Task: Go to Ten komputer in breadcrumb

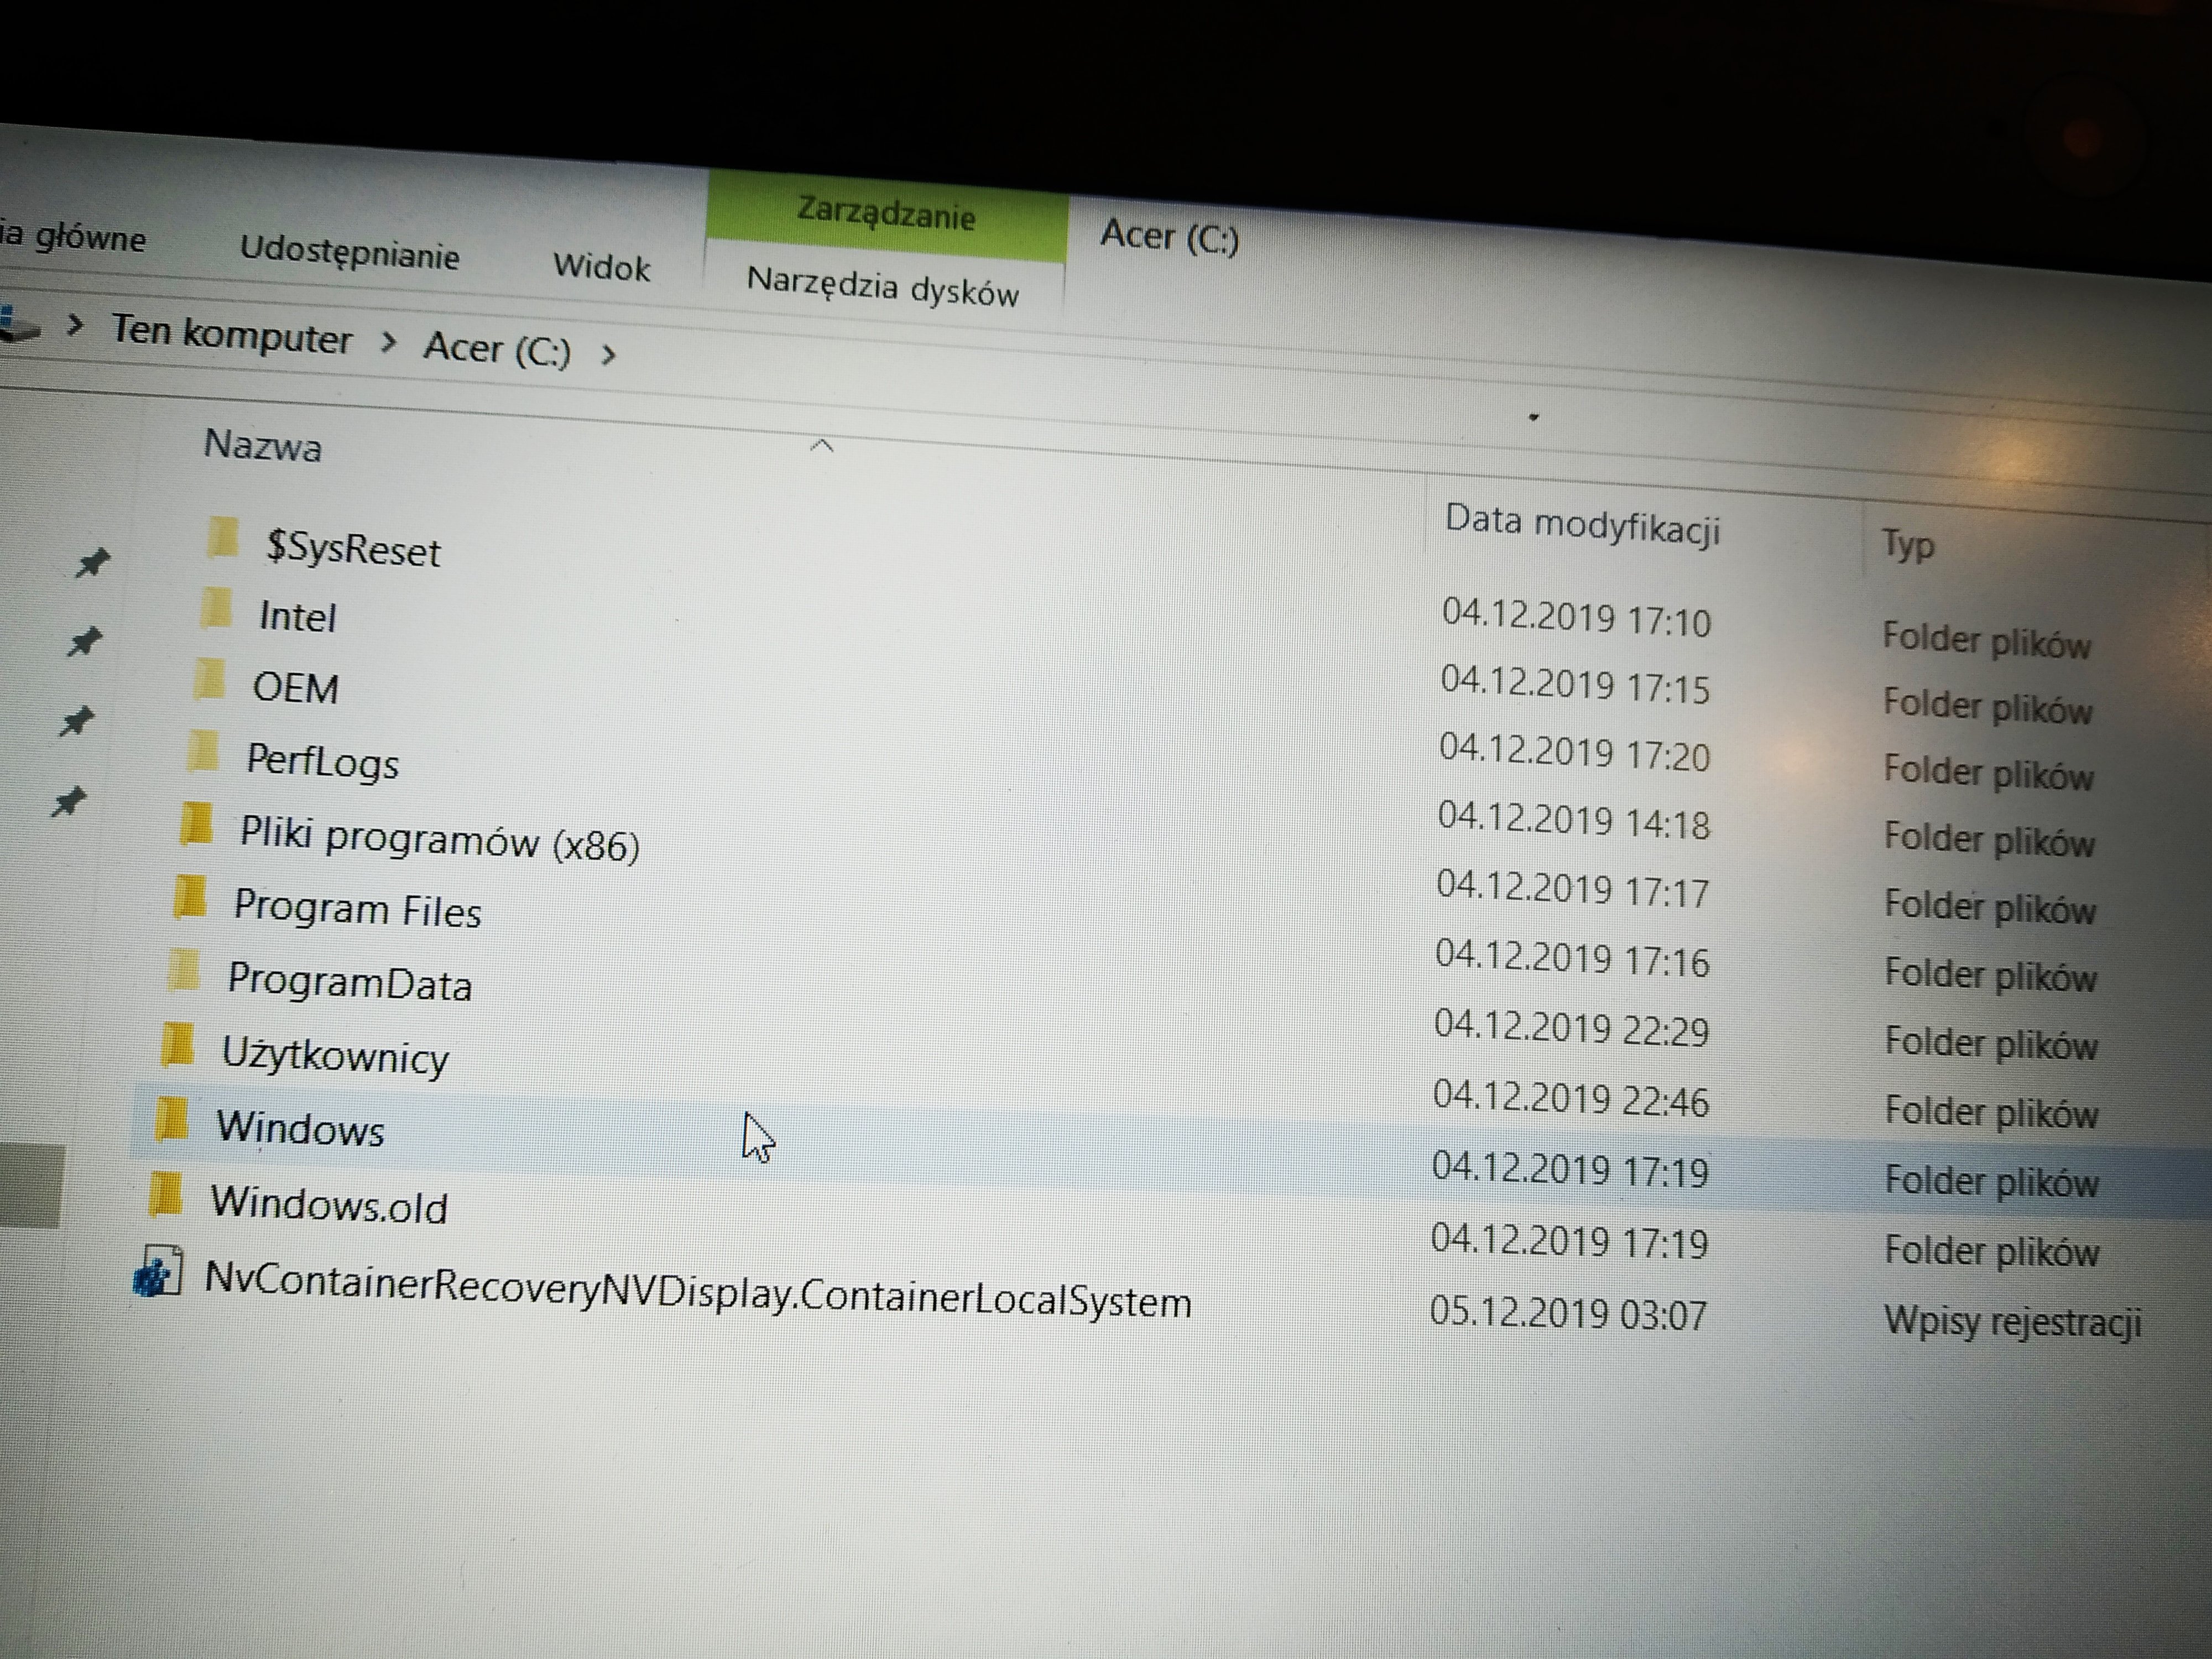Action: (231, 334)
